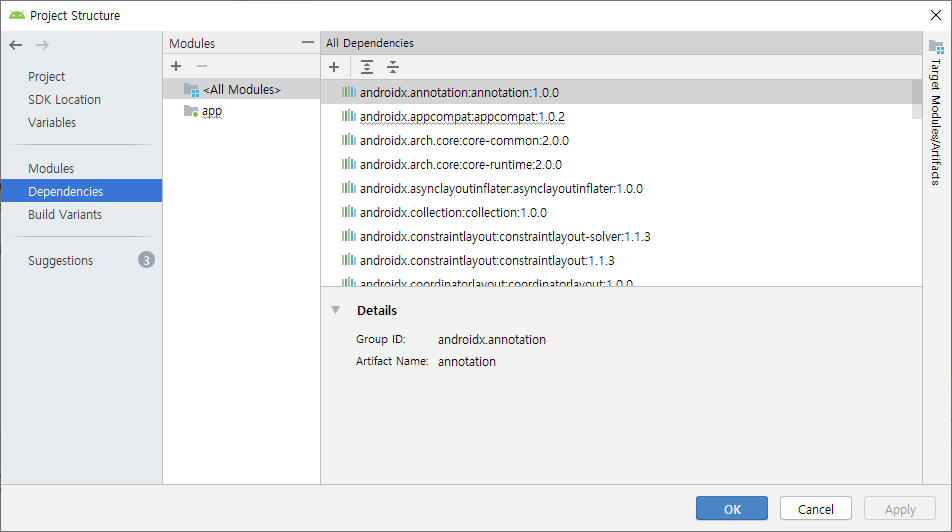Click the Cancel button
Screen dimensions: 952x532
click(815, 508)
